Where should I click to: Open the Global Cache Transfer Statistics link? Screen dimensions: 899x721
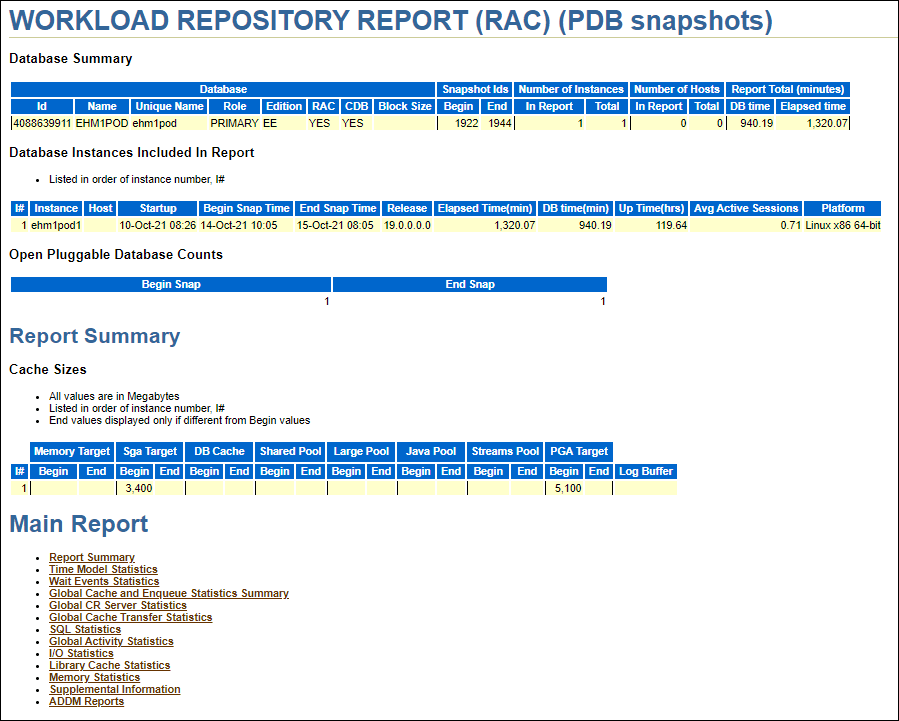[130, 617]
